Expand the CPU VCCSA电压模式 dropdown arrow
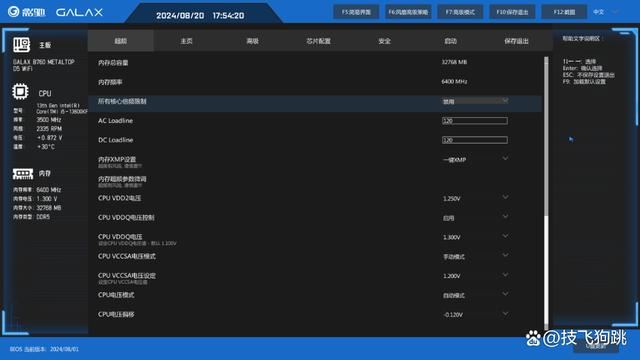640x360 pixels. [x=505, y=255]
